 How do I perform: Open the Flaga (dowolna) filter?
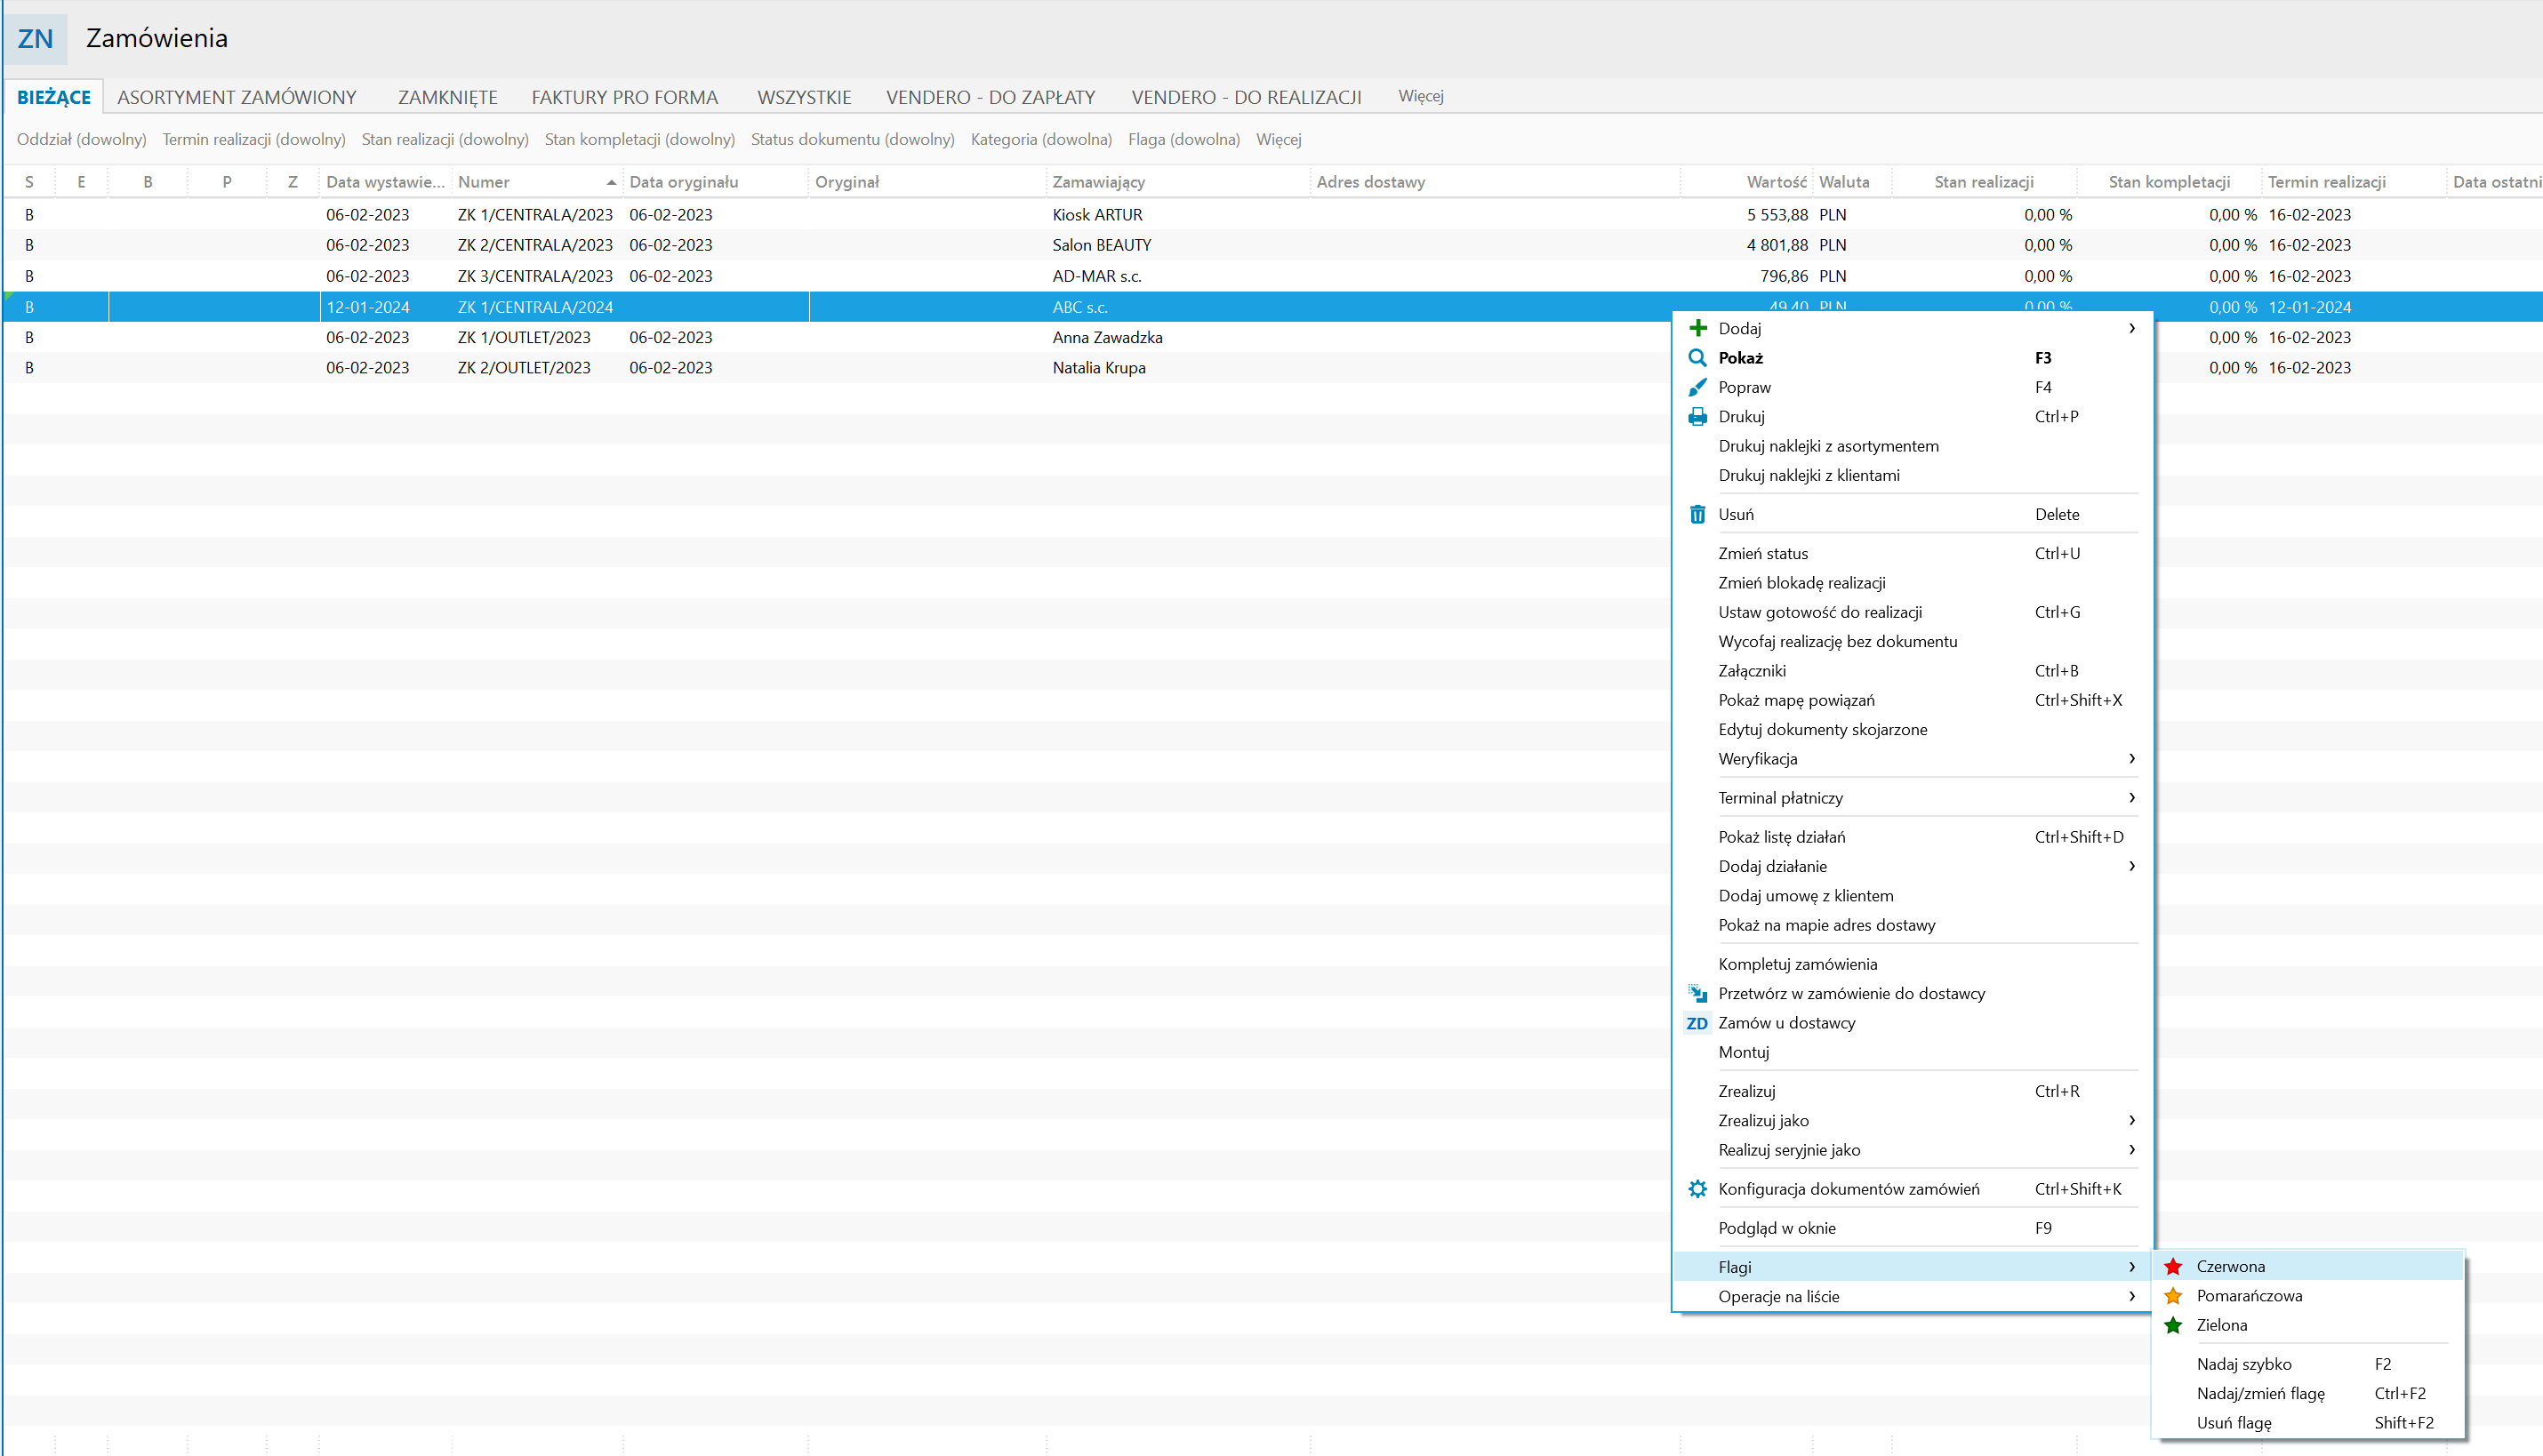pos(1184,139)
